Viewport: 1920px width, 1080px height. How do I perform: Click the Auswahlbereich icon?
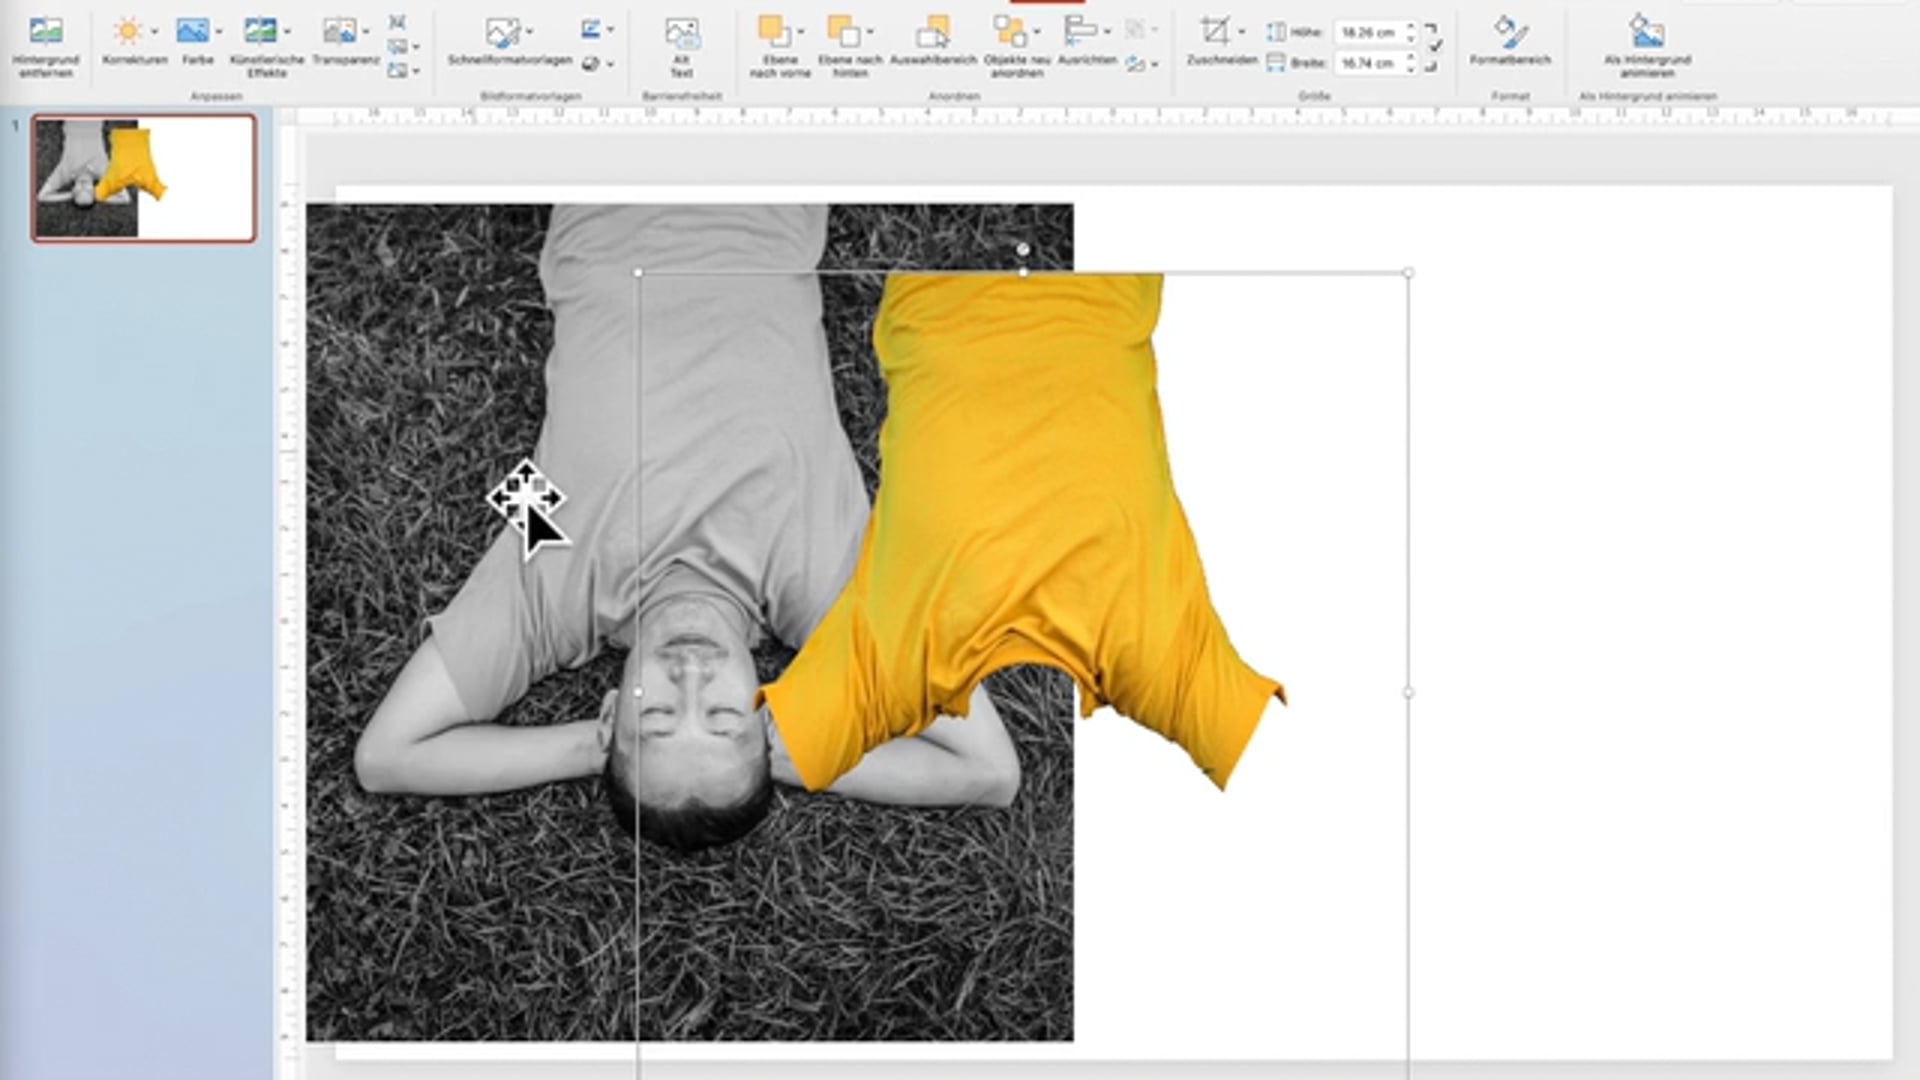(933, 33)
